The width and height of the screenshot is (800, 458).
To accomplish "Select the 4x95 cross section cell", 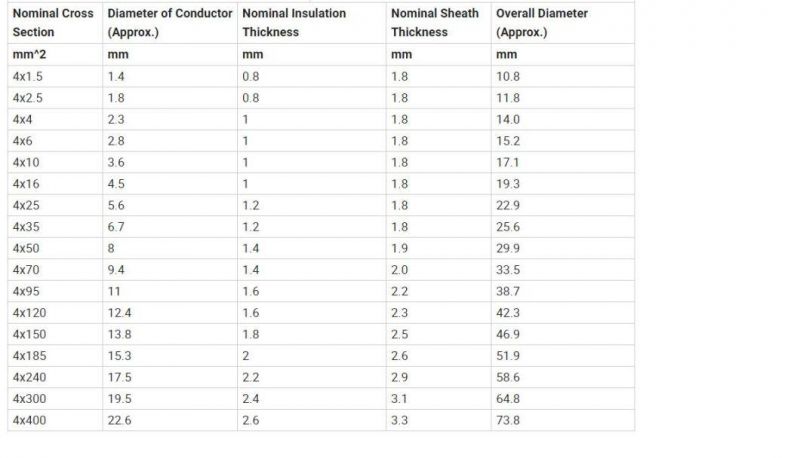I will pyautogui.click(x=55, y=291).
